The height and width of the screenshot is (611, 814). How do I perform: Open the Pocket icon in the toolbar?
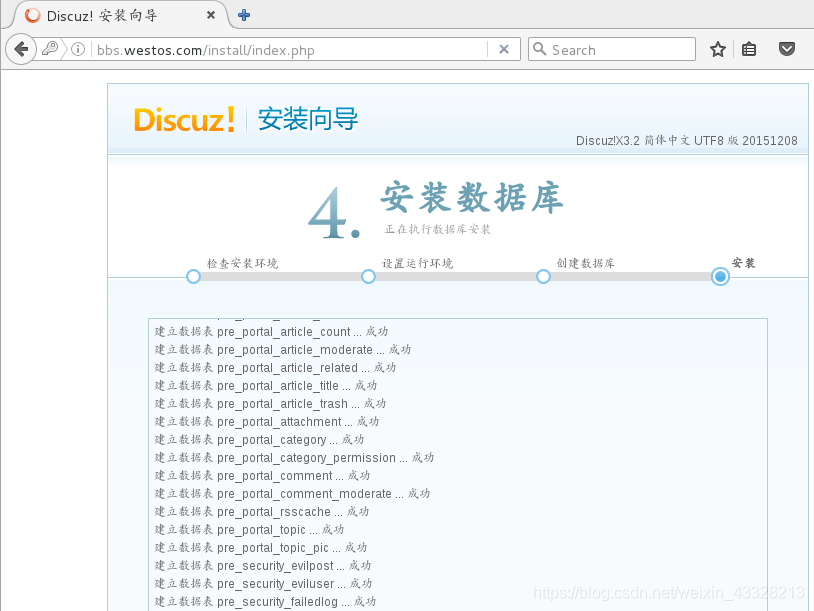787,49
